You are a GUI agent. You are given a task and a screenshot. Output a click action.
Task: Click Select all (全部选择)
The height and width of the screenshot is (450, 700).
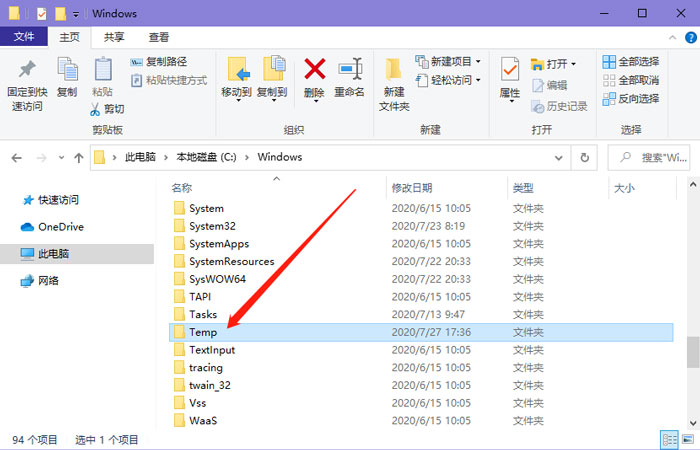pos(630,62)
